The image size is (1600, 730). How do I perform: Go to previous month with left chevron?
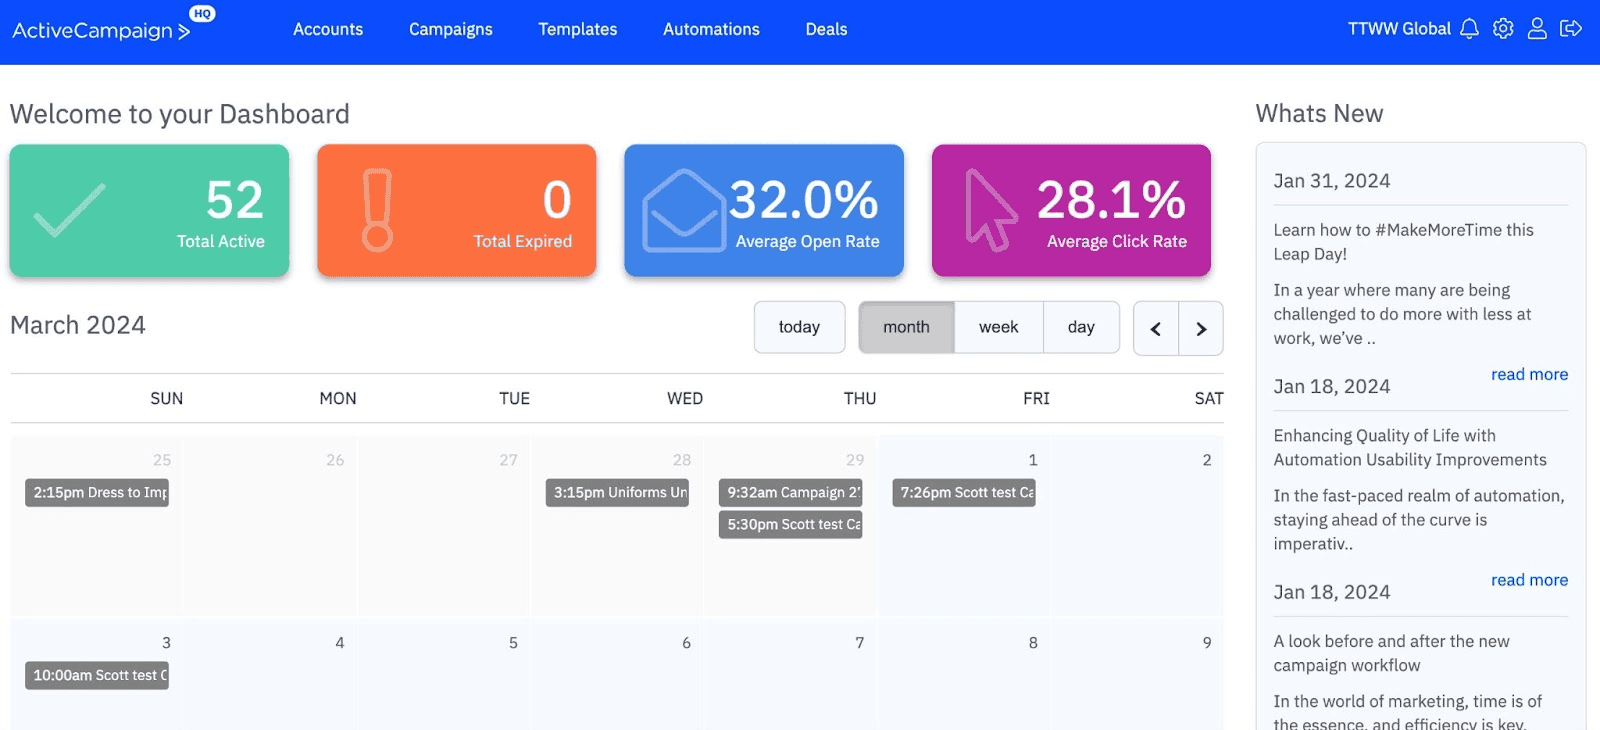tap(1156, 329)
